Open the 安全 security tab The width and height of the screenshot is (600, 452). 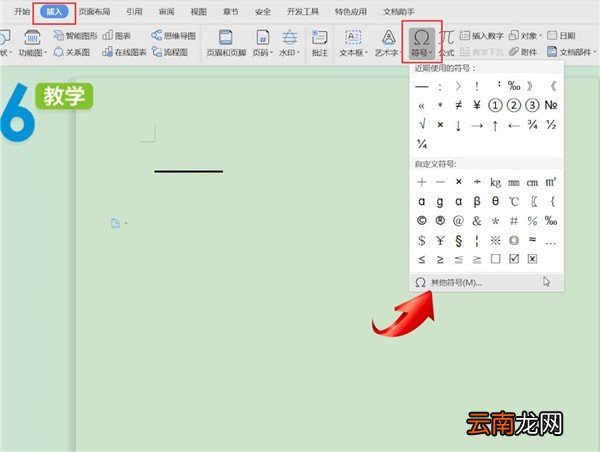(x=263, y=11)
